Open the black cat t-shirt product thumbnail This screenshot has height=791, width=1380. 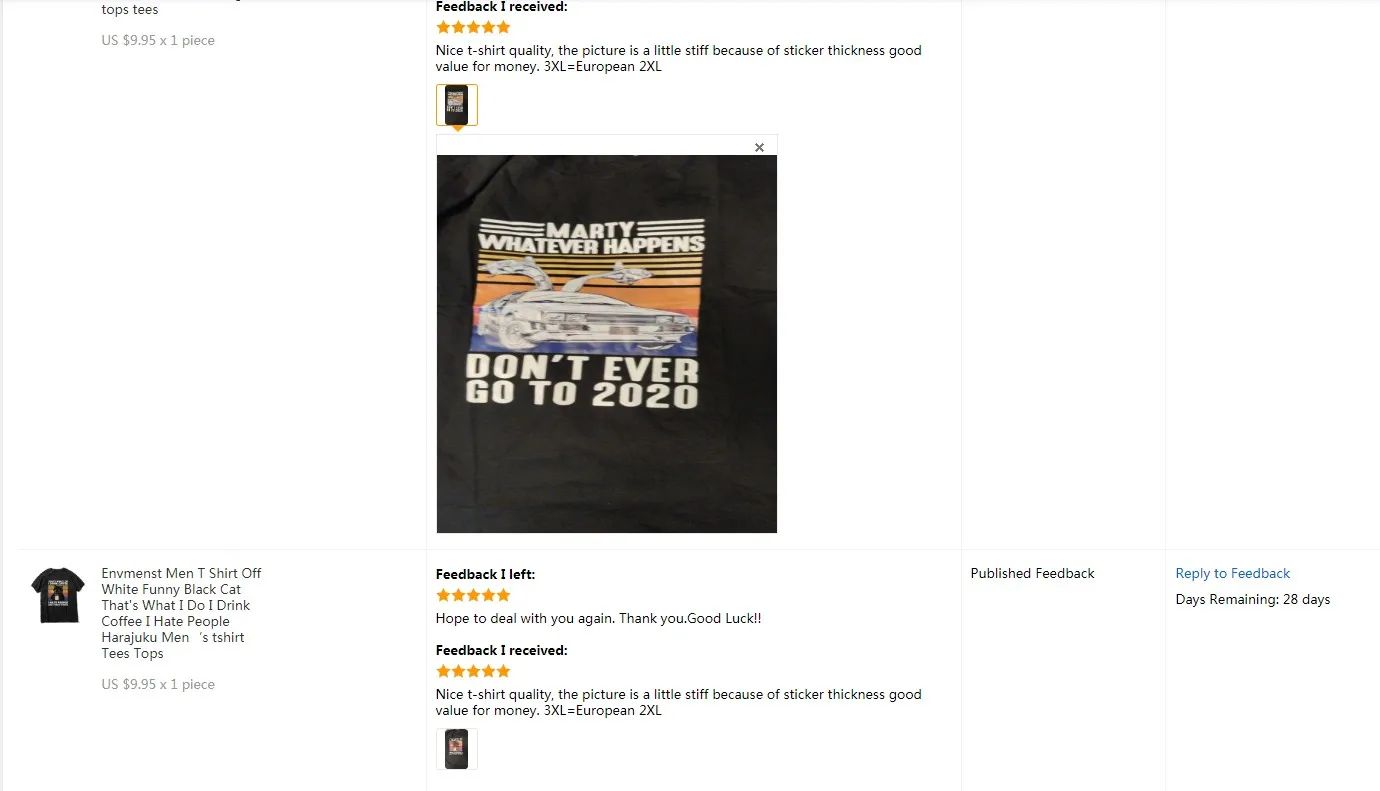pyautogui.click(x=57, y=595)
